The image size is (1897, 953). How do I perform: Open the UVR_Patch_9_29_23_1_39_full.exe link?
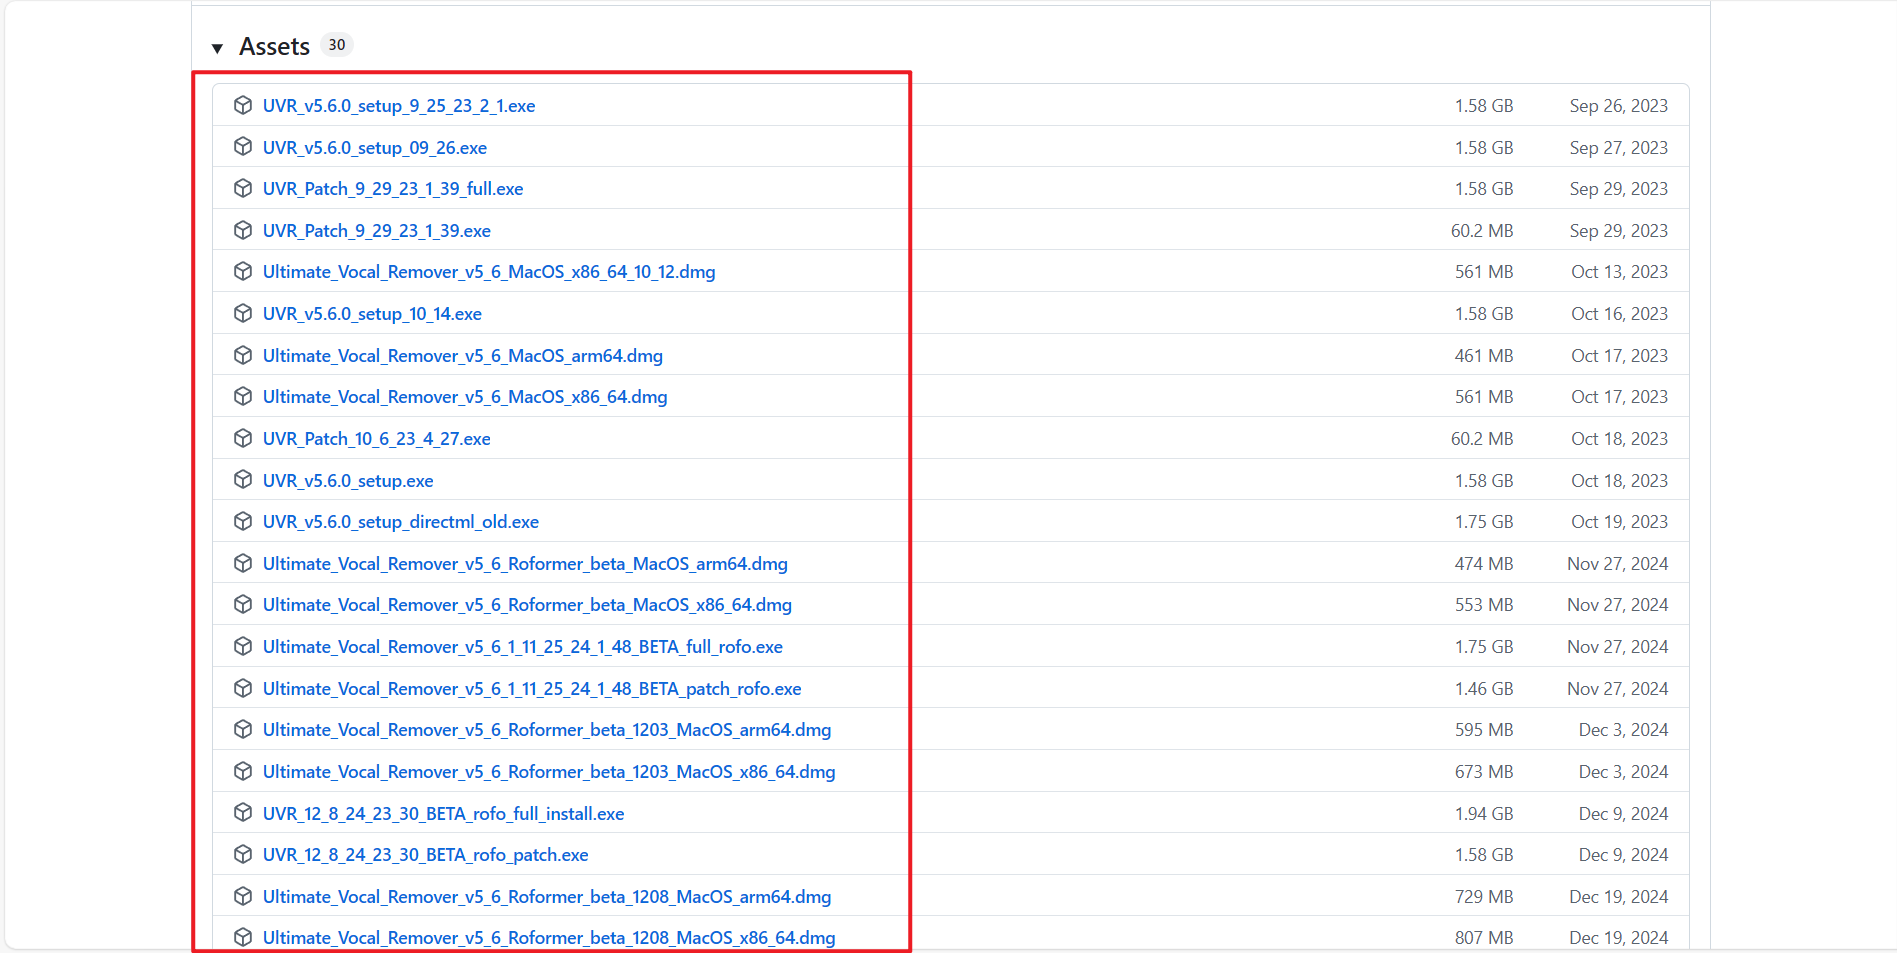(393, 189)
